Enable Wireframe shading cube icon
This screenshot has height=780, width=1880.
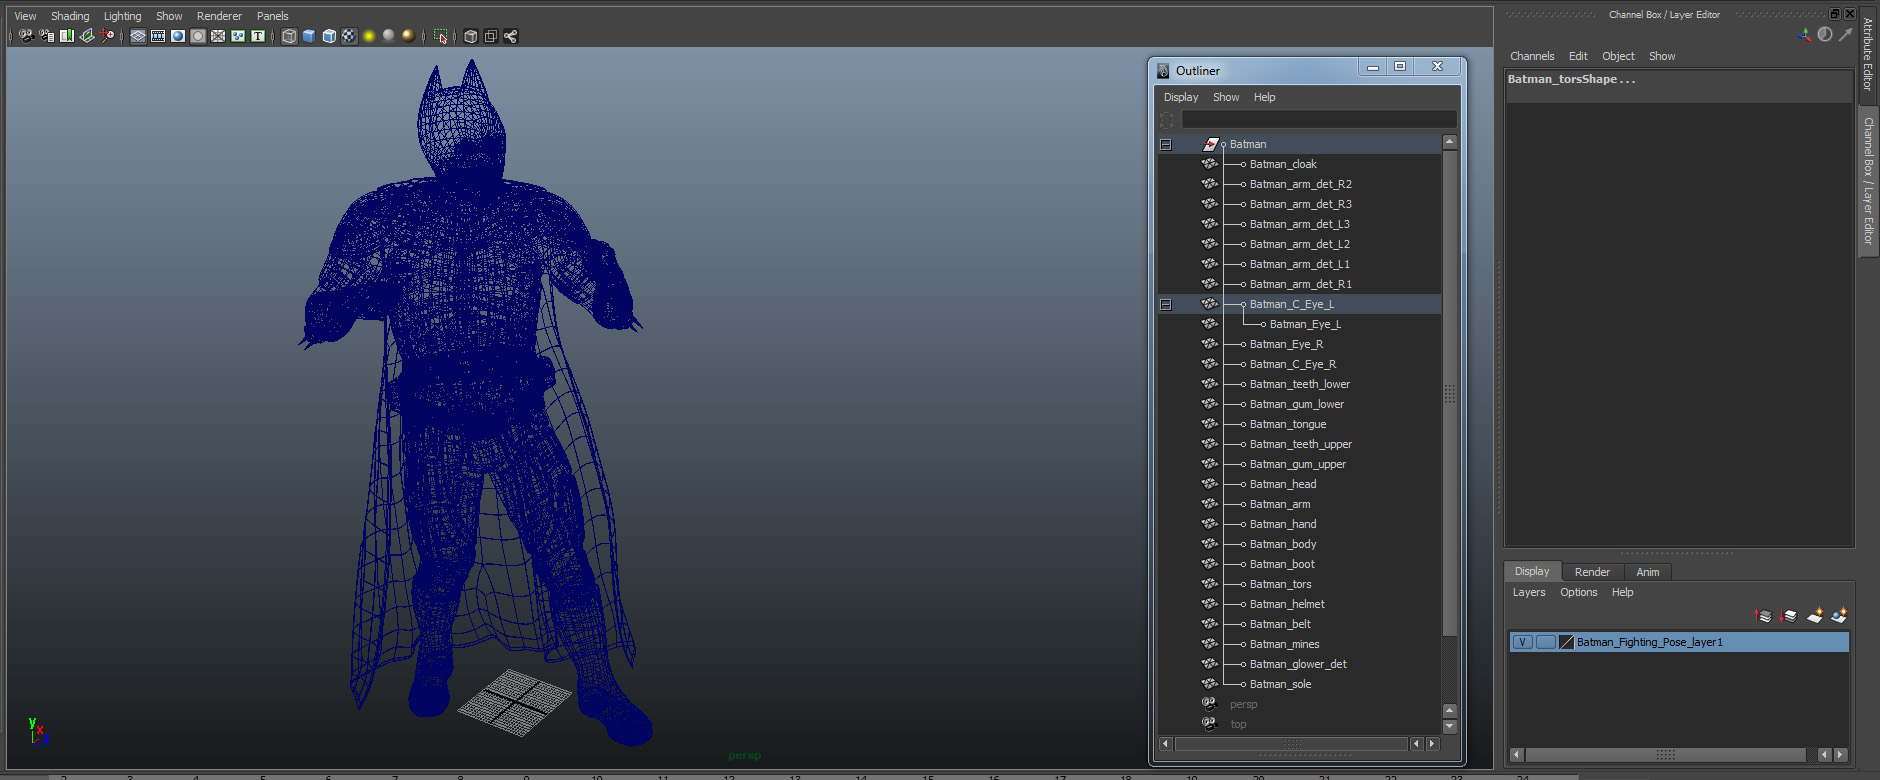(289, 36)
